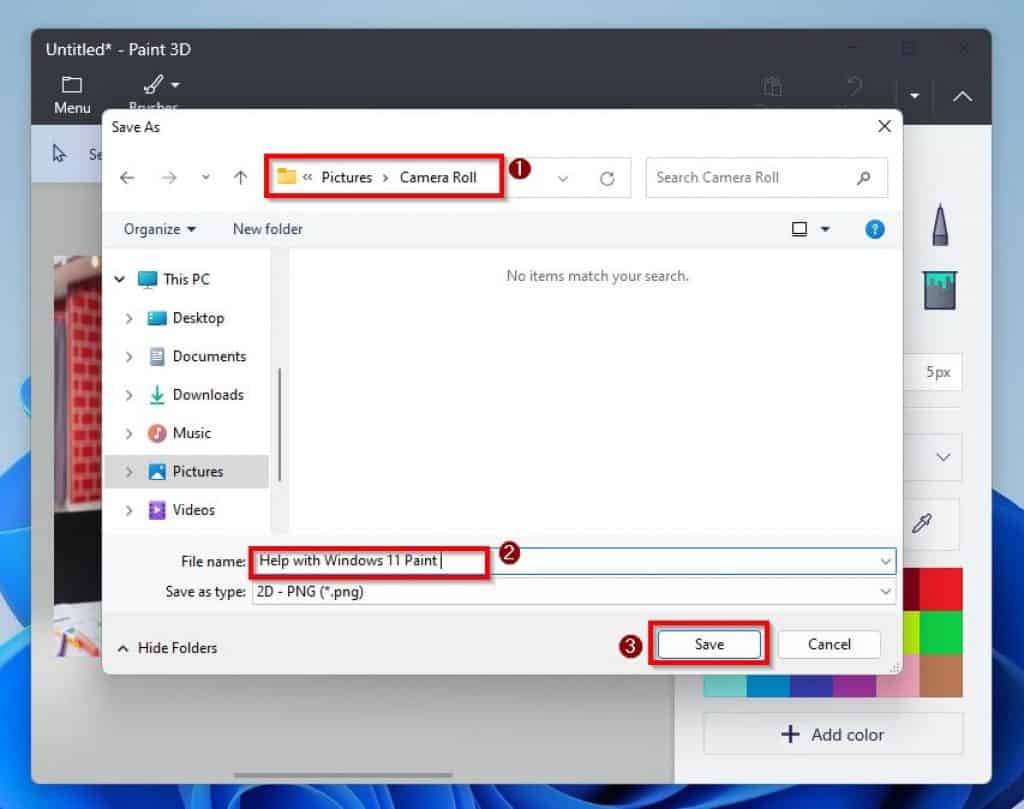Viewport: 1024px width, 809px height.
Task: Click Hide Folders
Action: pos(167,648)
